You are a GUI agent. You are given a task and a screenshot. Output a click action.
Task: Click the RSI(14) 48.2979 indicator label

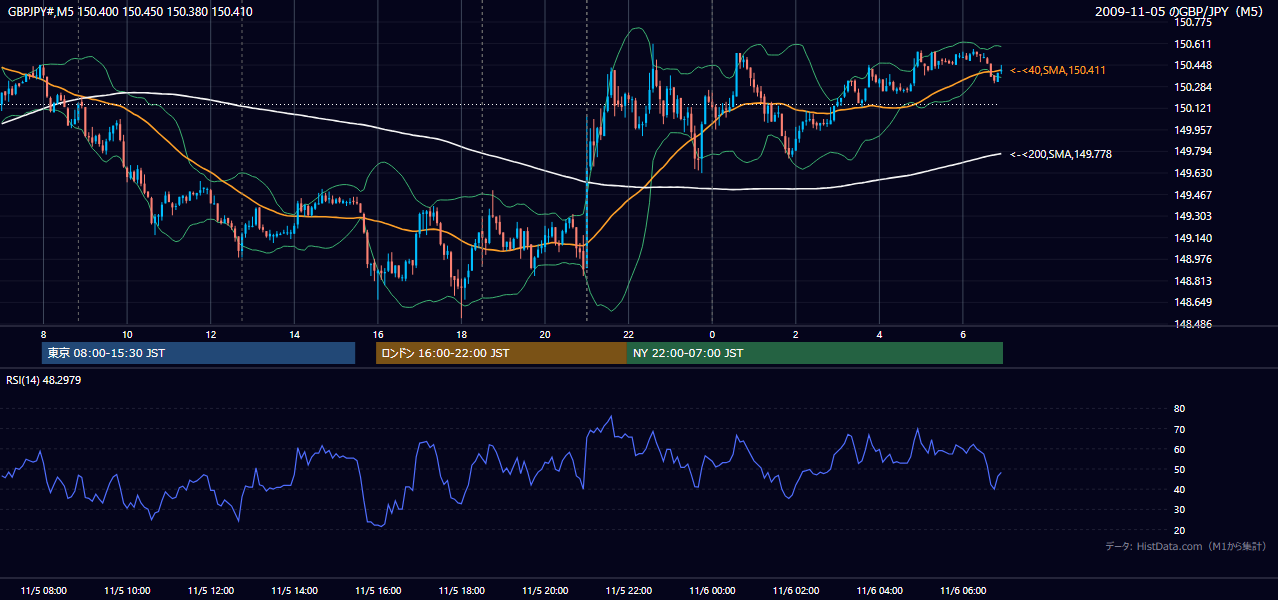tap(43, 380)
